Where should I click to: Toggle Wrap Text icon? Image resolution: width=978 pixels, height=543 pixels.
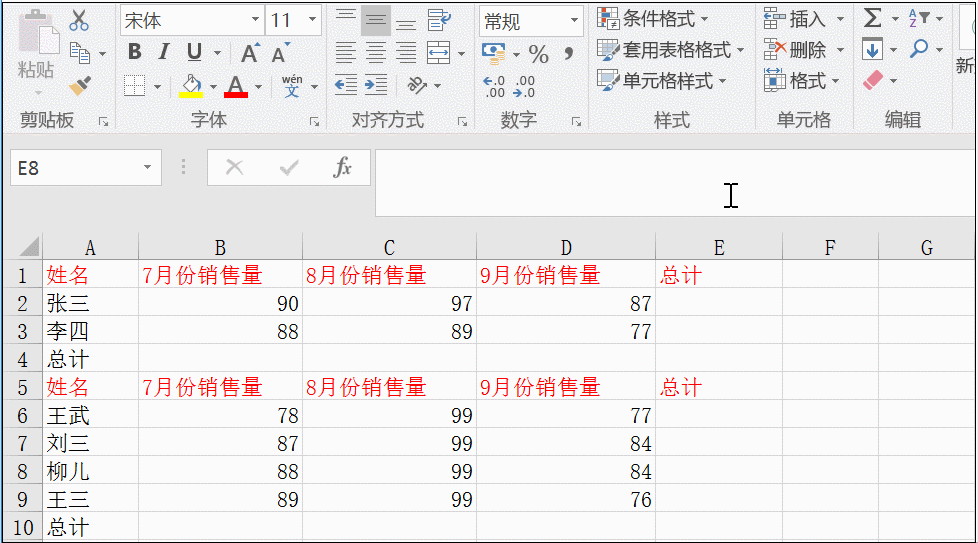click(439, 20)
